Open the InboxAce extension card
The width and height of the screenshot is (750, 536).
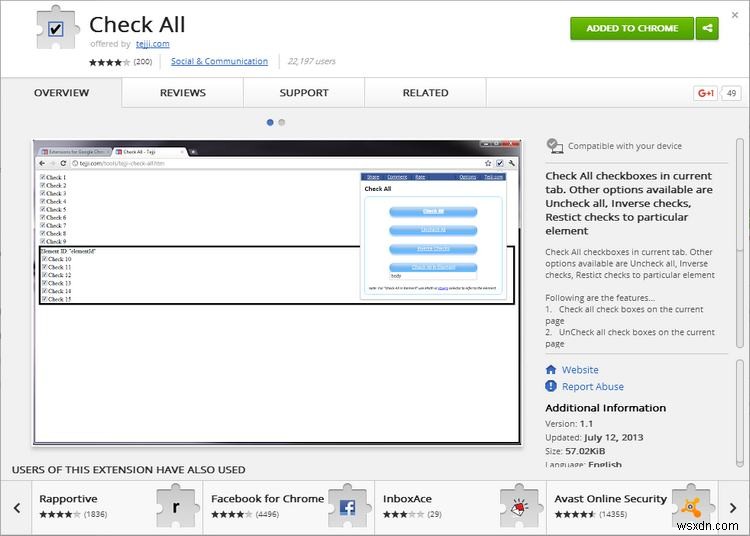(x=461, y=508)
